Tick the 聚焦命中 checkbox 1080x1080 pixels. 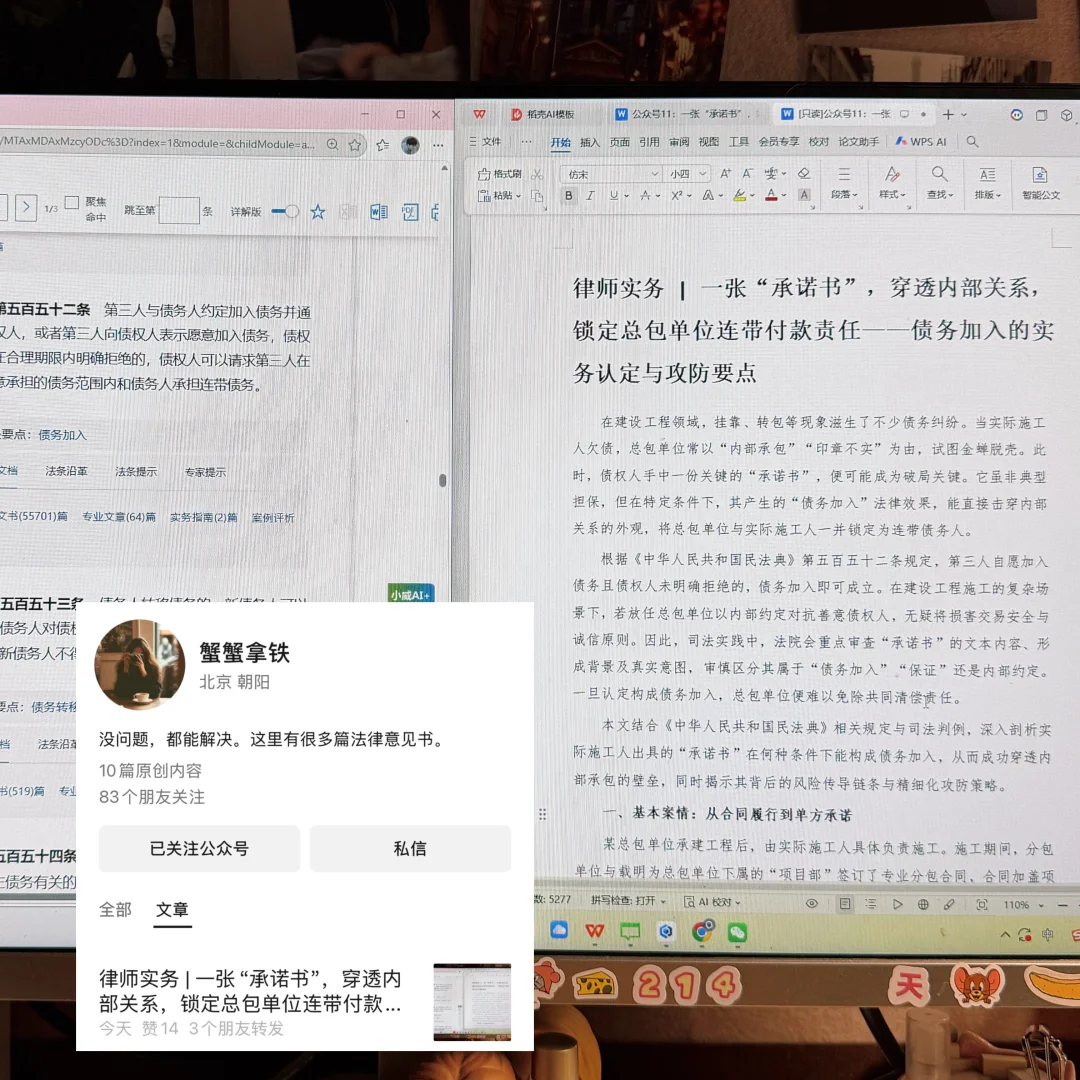72,202
